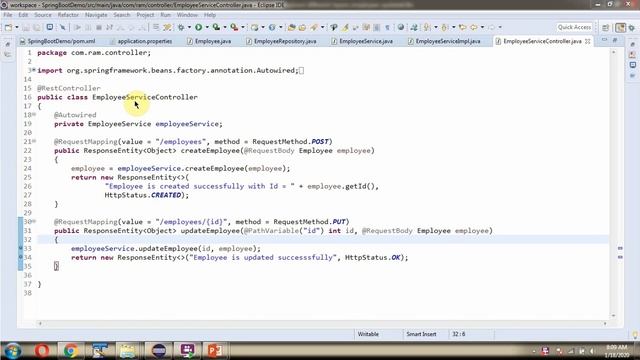Image resolution: width=640 pixels, height=360 pixels.
Task: Click the Smart Insert status field
Action: 422,334
